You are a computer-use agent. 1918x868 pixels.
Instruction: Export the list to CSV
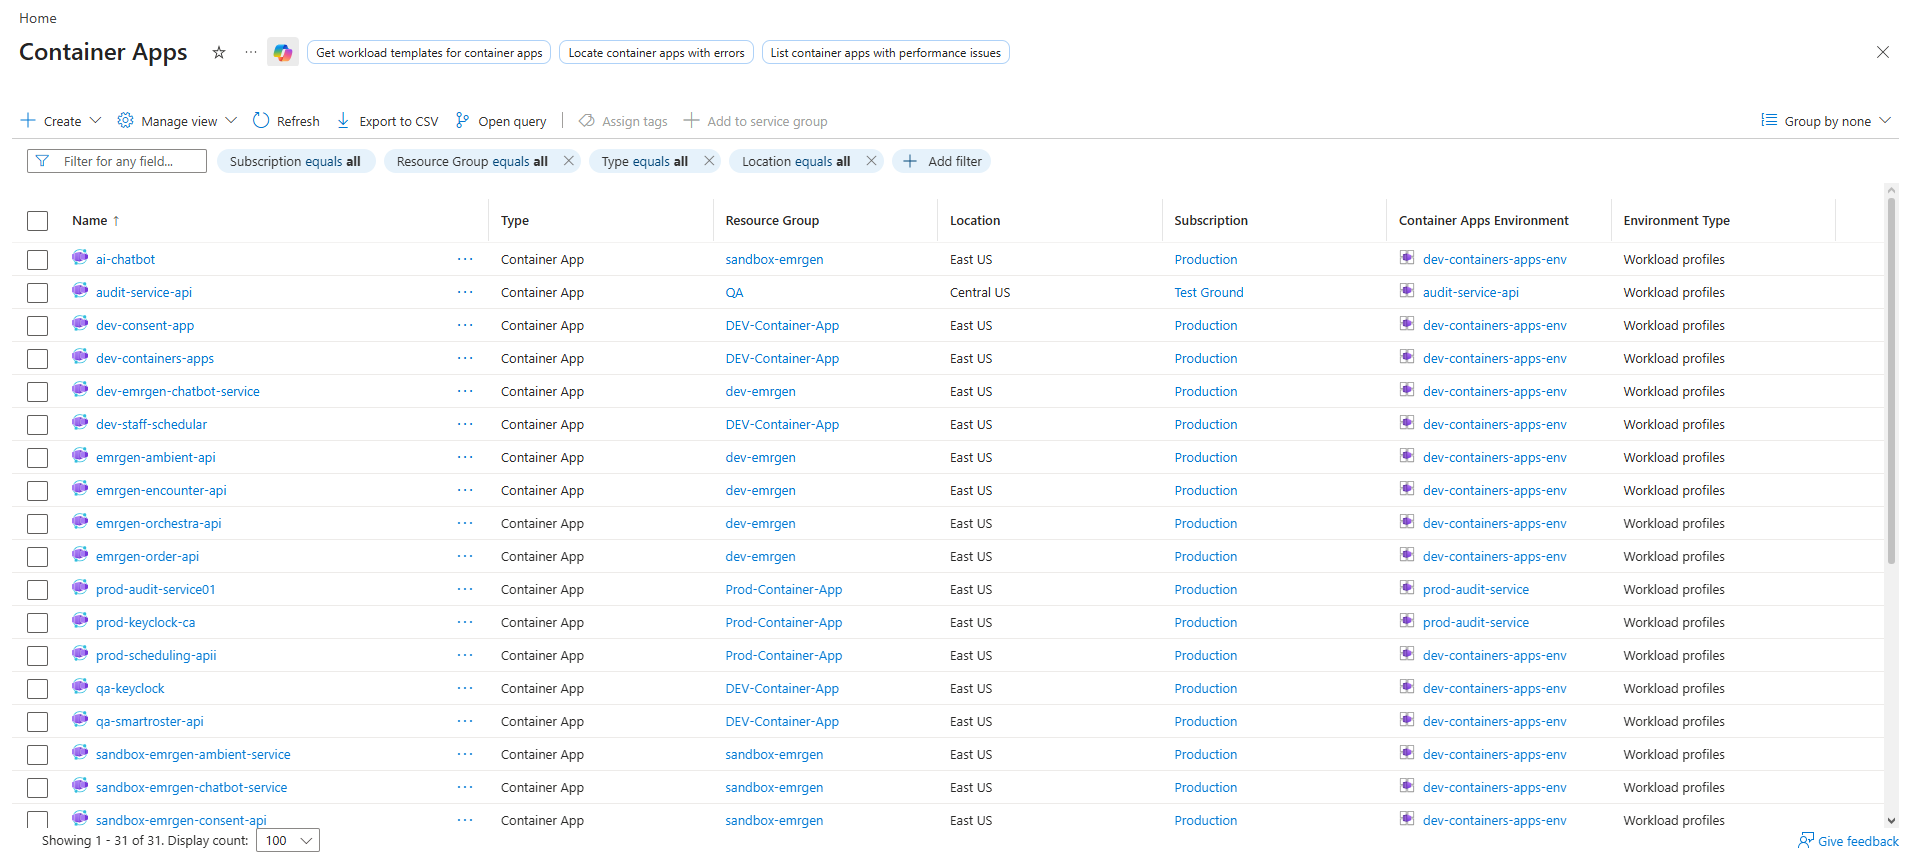387,121
